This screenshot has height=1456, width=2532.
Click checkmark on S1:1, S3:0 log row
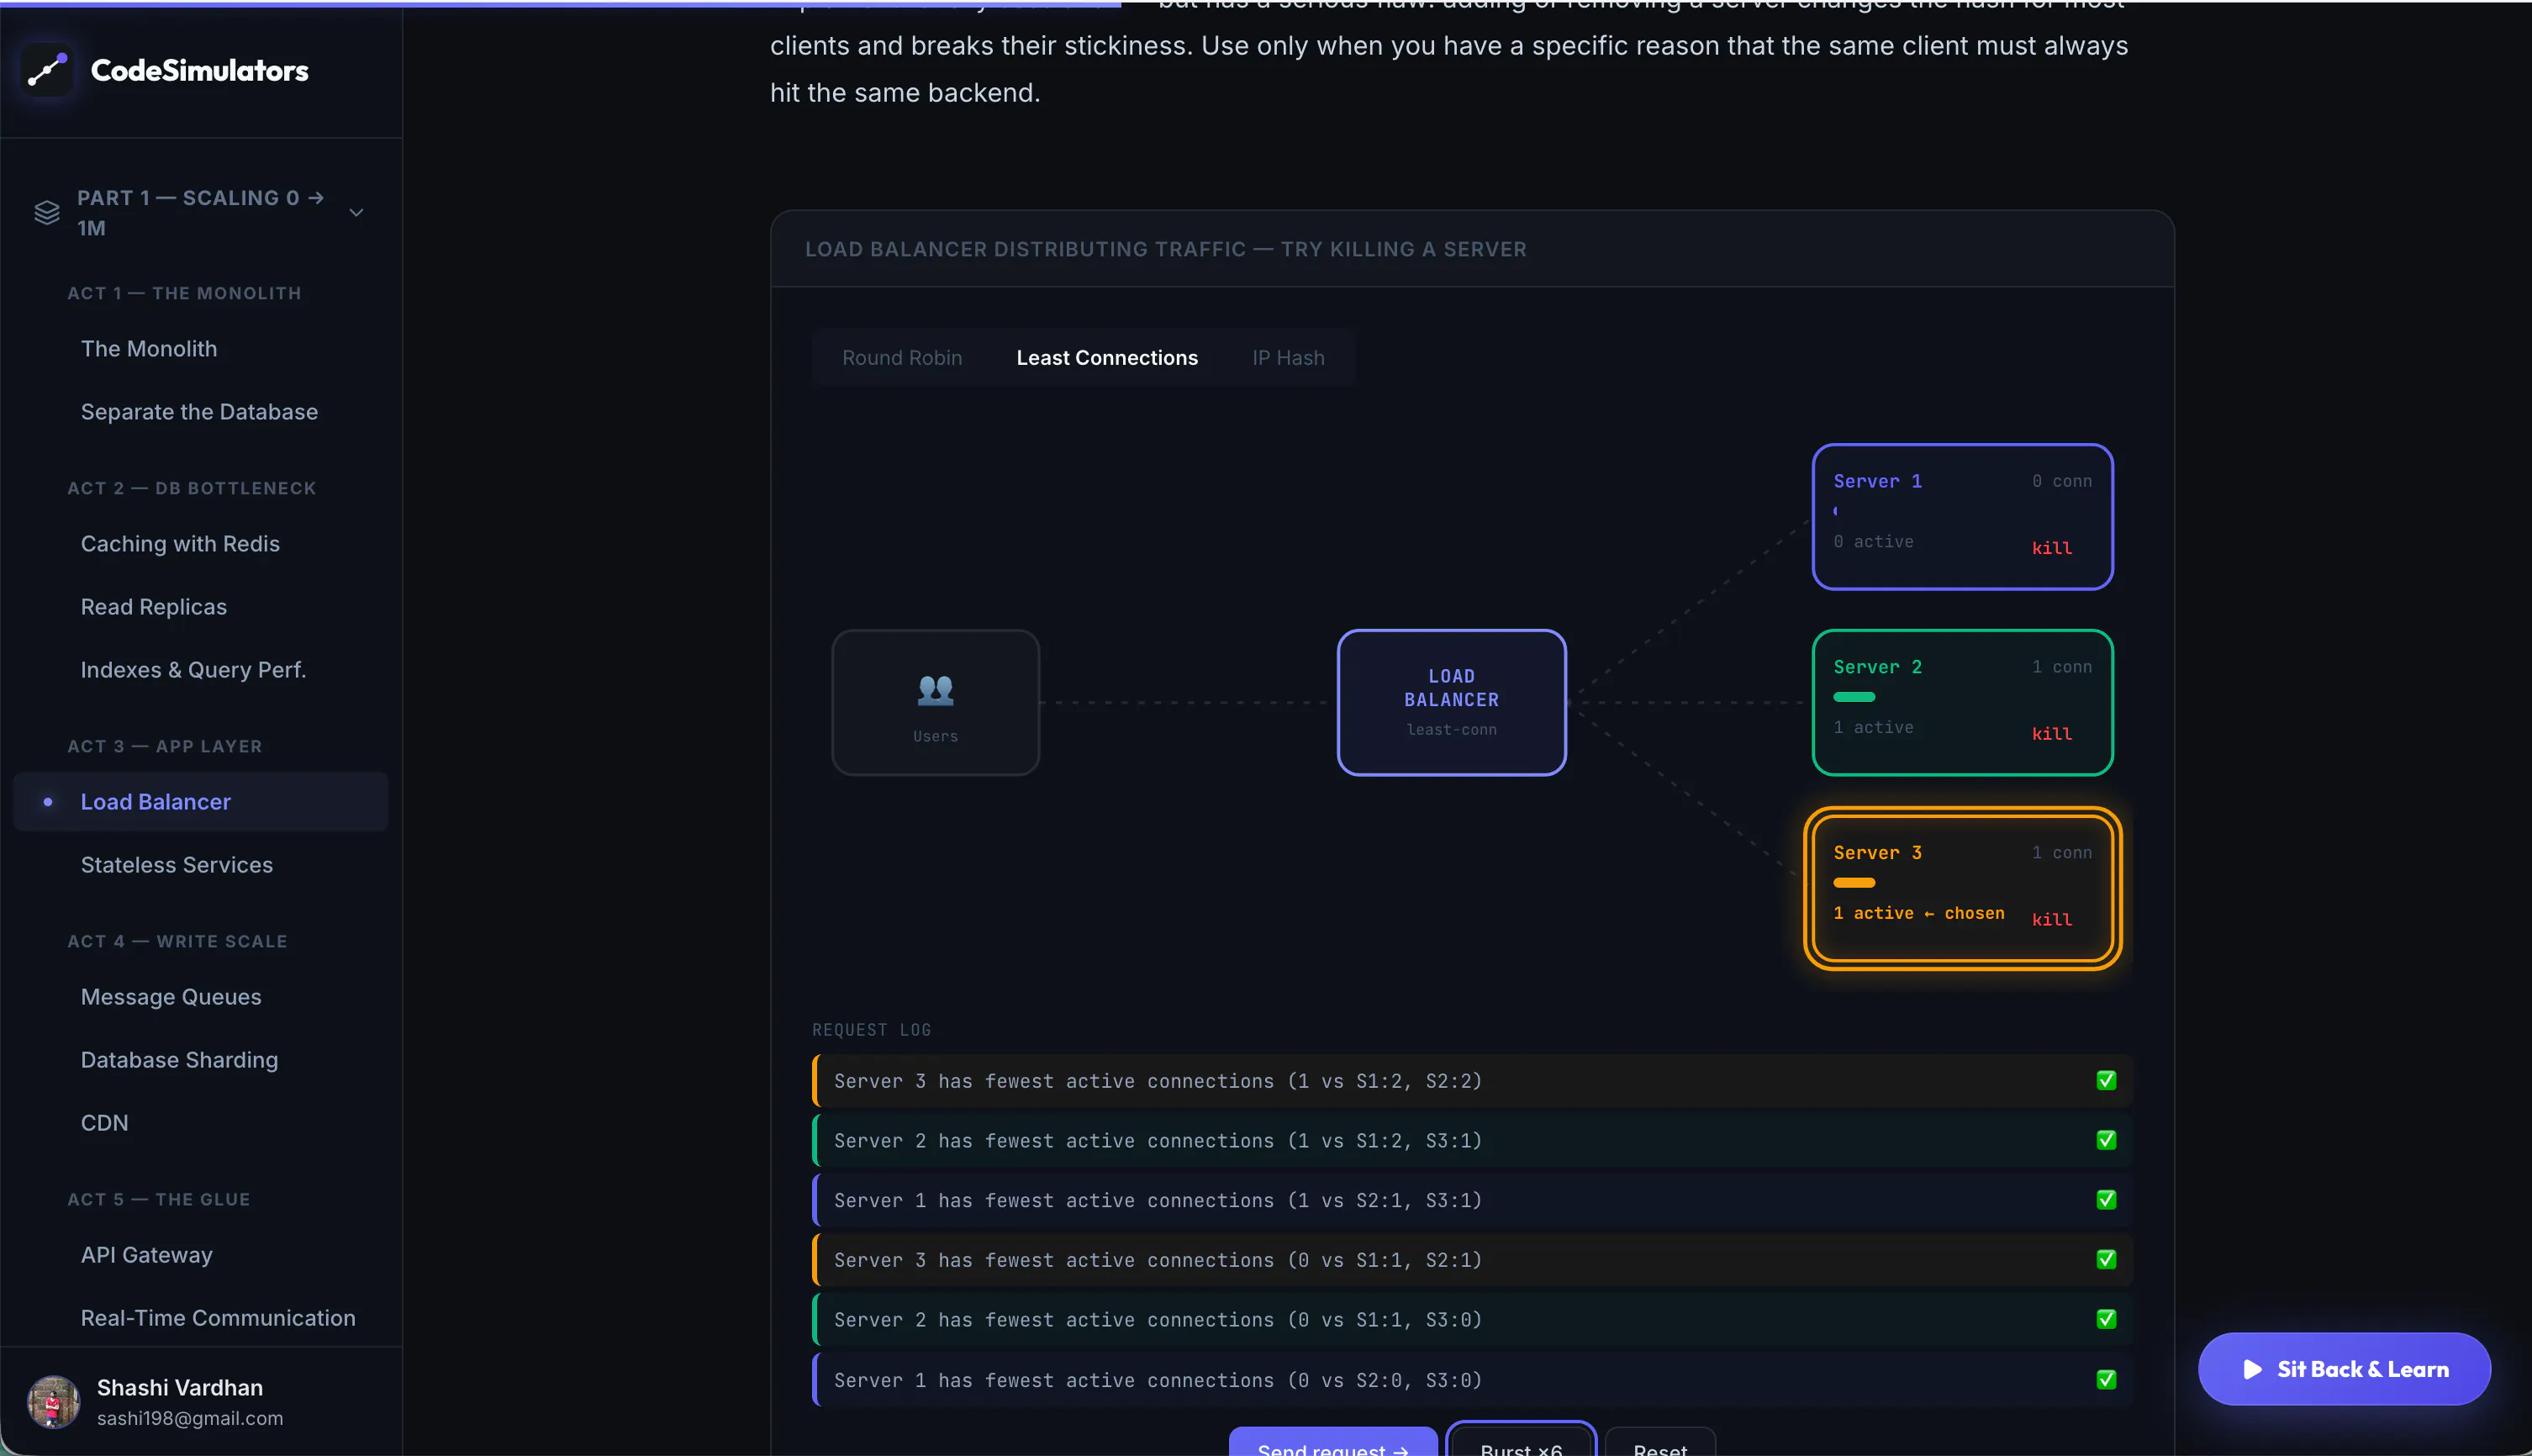pos(2106,1320)
